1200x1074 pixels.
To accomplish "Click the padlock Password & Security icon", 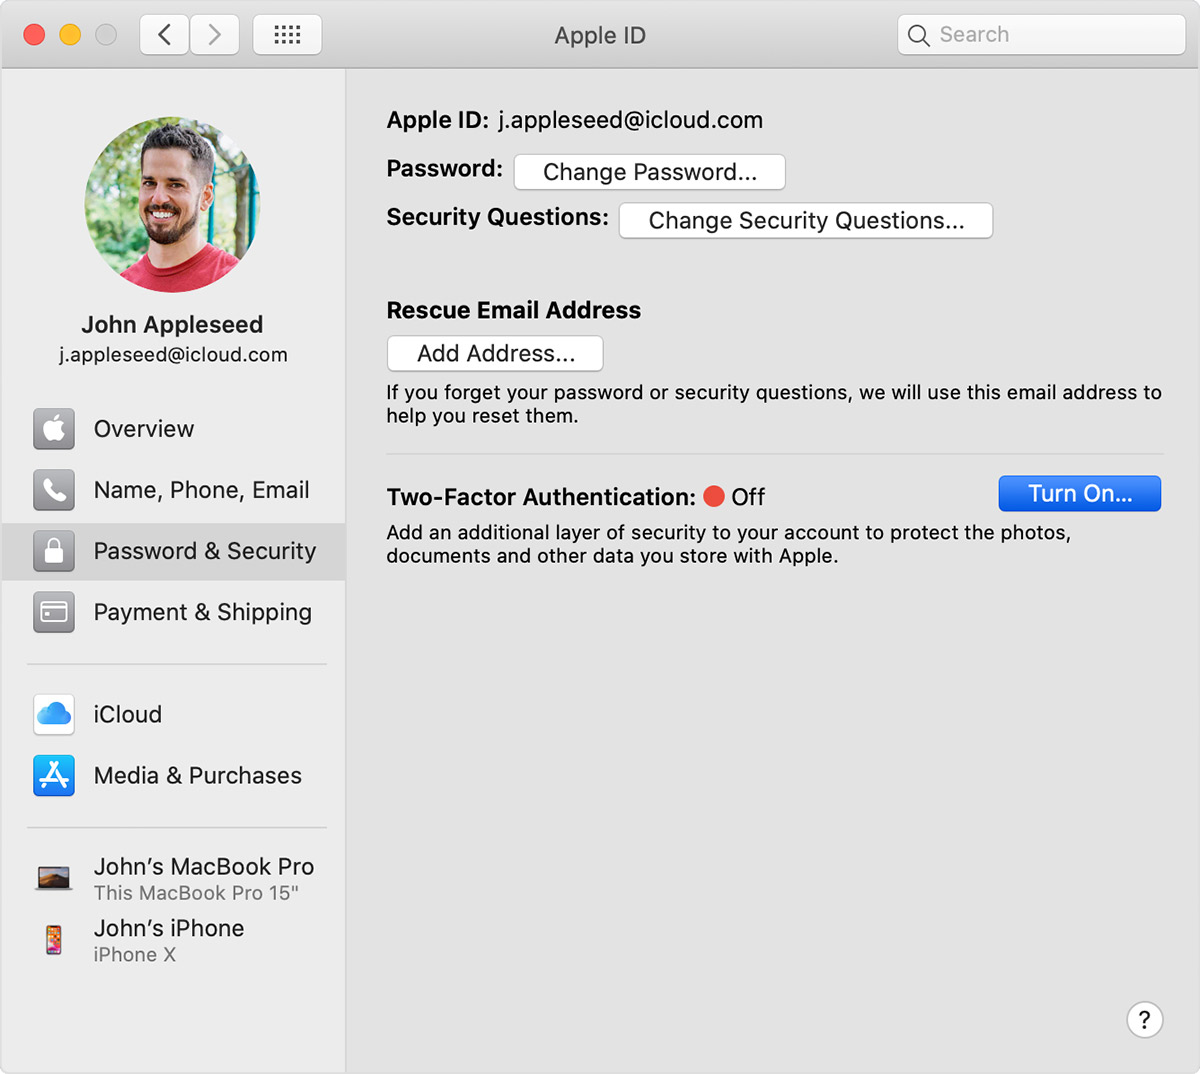I will [x=54, y=551].
